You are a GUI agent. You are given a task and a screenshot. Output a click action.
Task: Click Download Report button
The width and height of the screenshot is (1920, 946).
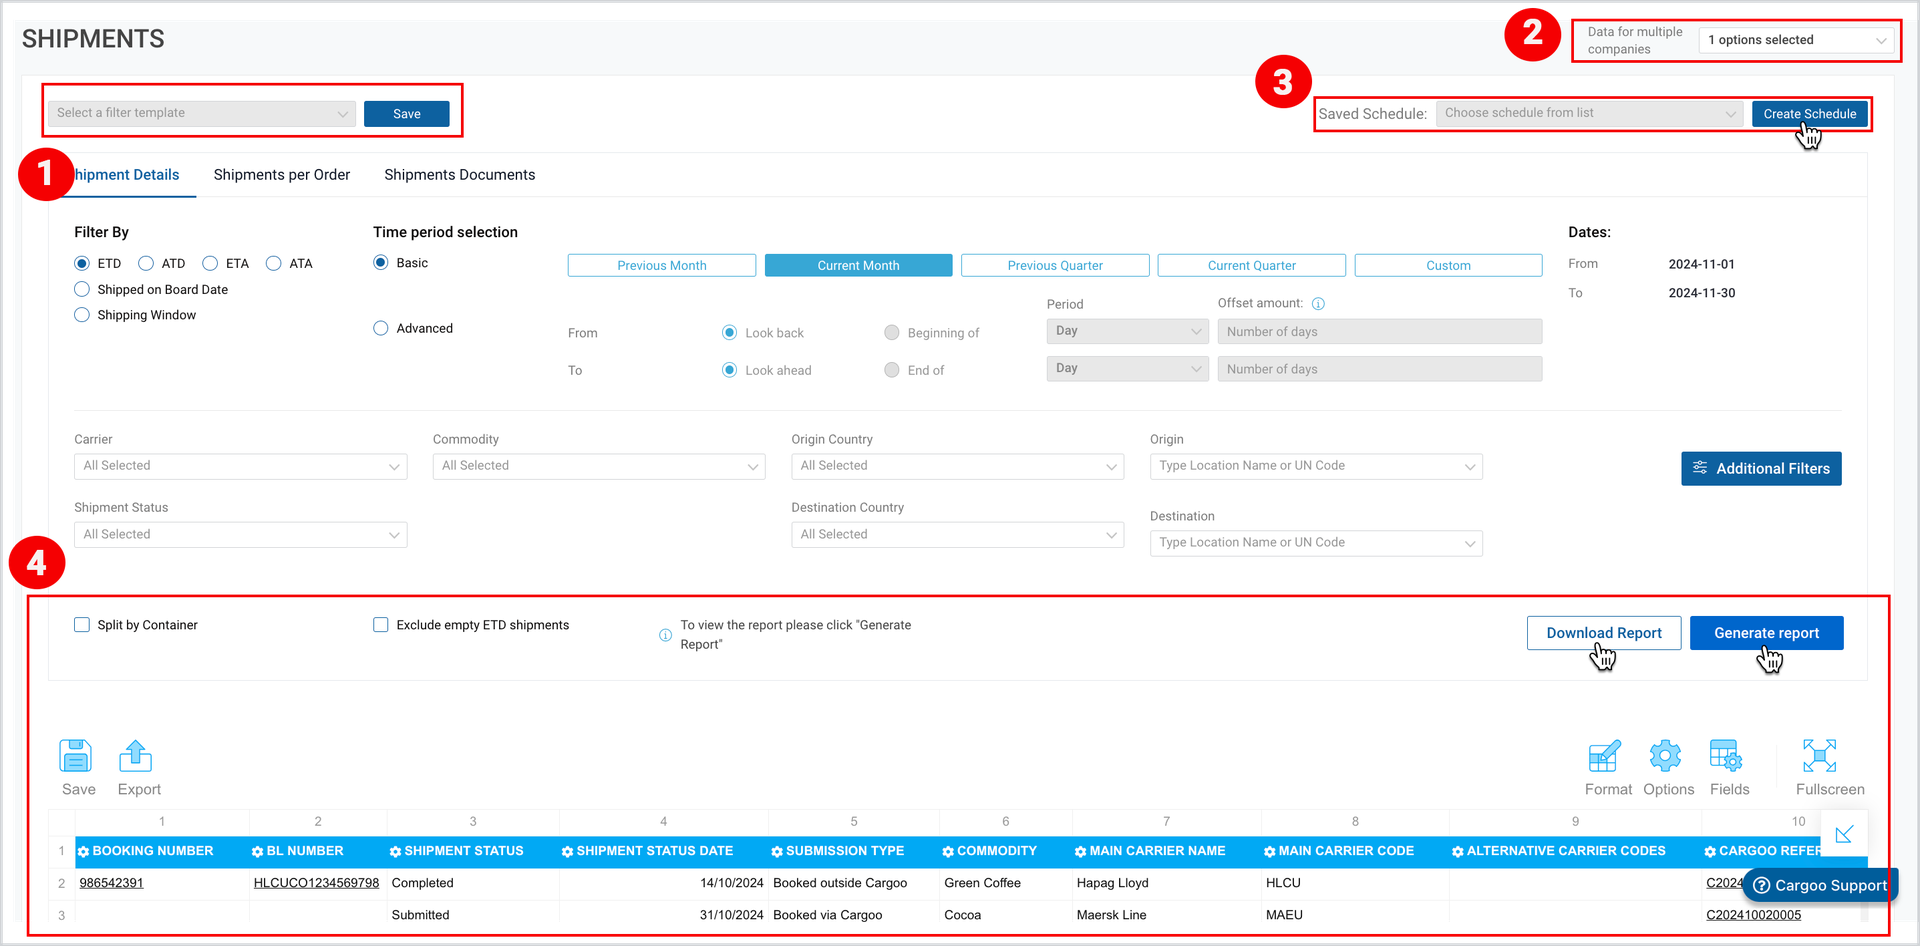pyautogui.click(x=1604, y=633)
